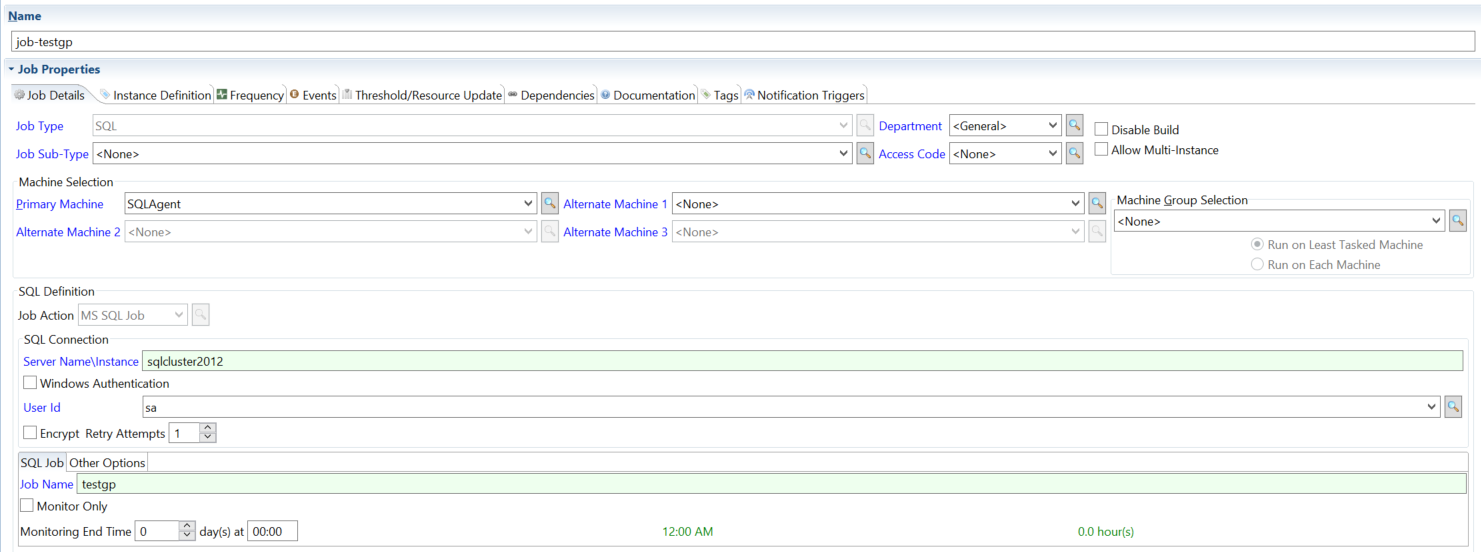Tick the Encrypt checkbox
Screen dimensions: 1481x552
(x=30, y=433)
